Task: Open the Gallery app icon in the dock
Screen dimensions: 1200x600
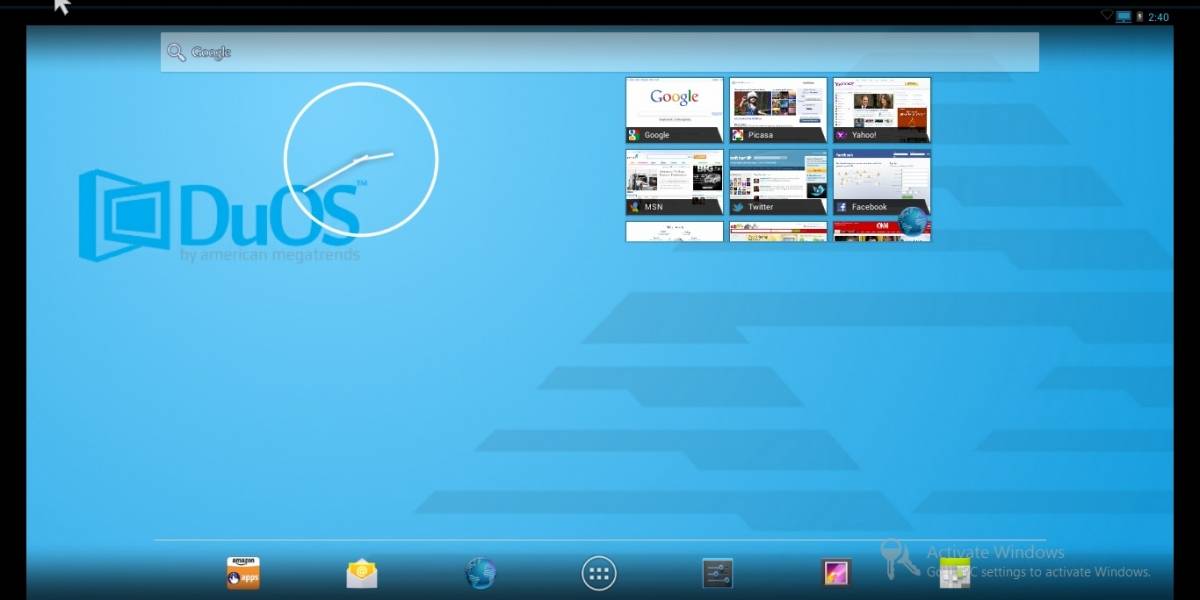Action: 836,573
